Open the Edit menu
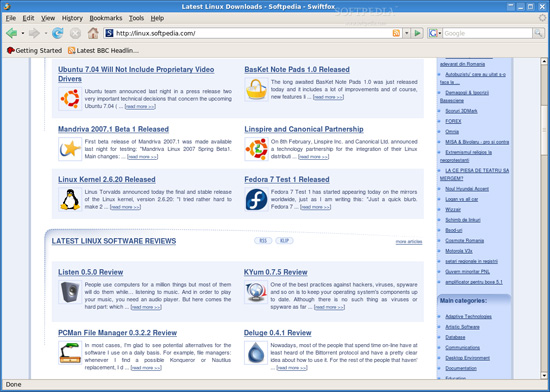 click(x=28, y=18)
